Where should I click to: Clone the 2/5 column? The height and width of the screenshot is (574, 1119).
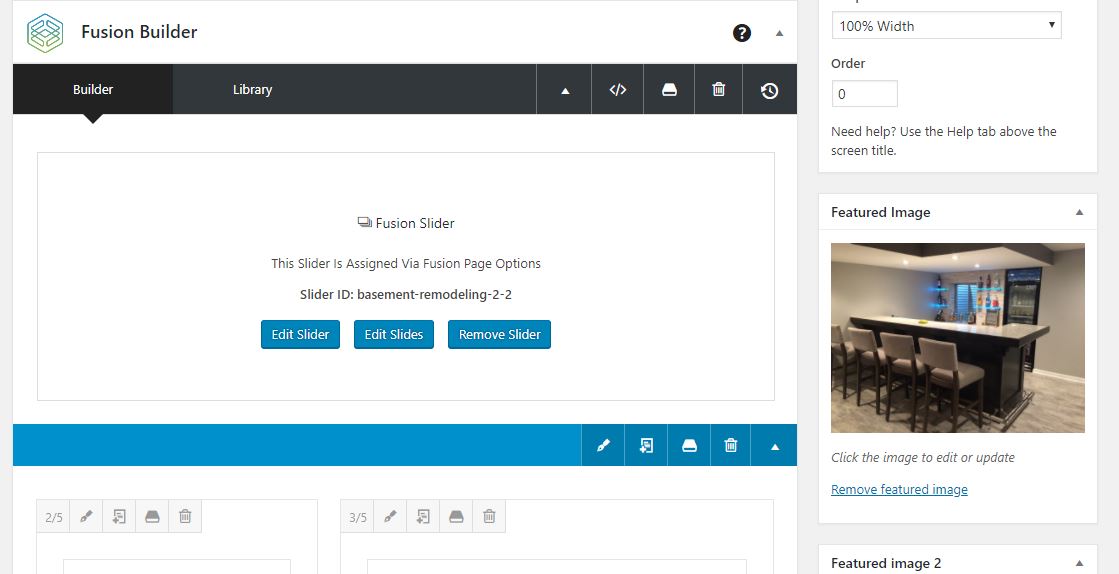pos(119,516)
